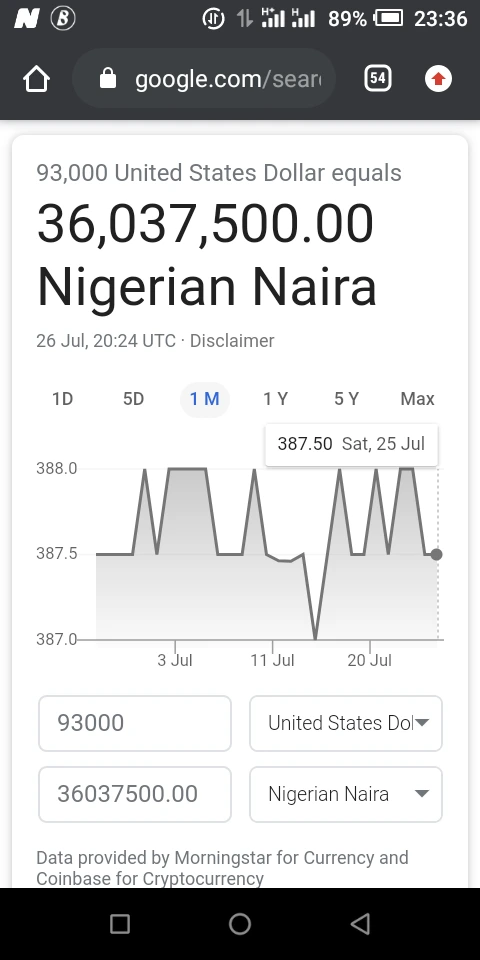Tap the Android recent apps square

click(x=119, y=923)
